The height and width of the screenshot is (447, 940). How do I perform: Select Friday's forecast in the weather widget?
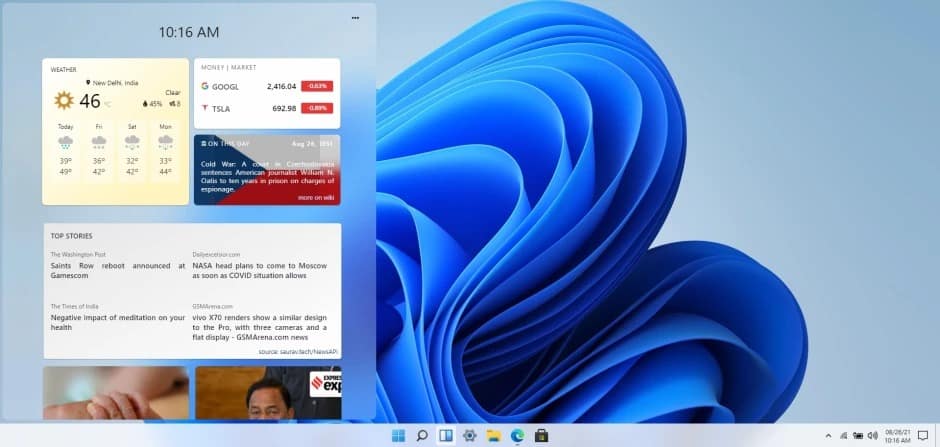point(99,150)
